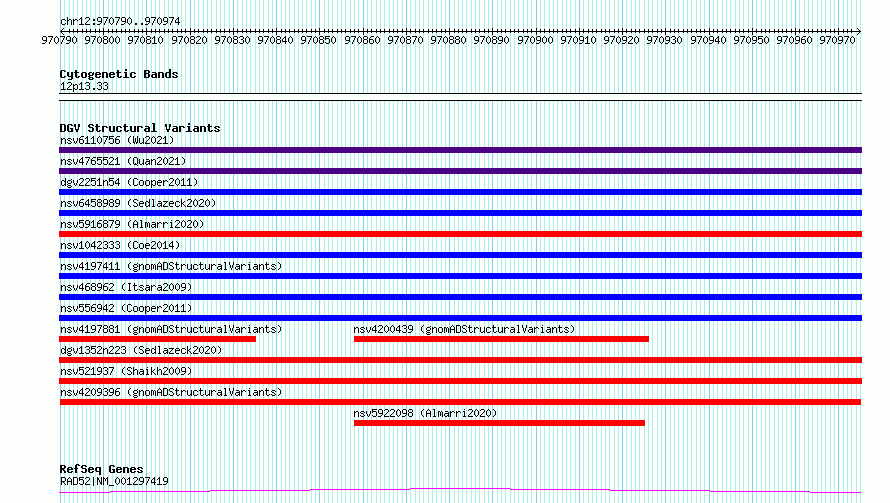The image size is (890, 503).
Task: Open the nsv1042333 (Coe2014) label
Action: [120, 245]
